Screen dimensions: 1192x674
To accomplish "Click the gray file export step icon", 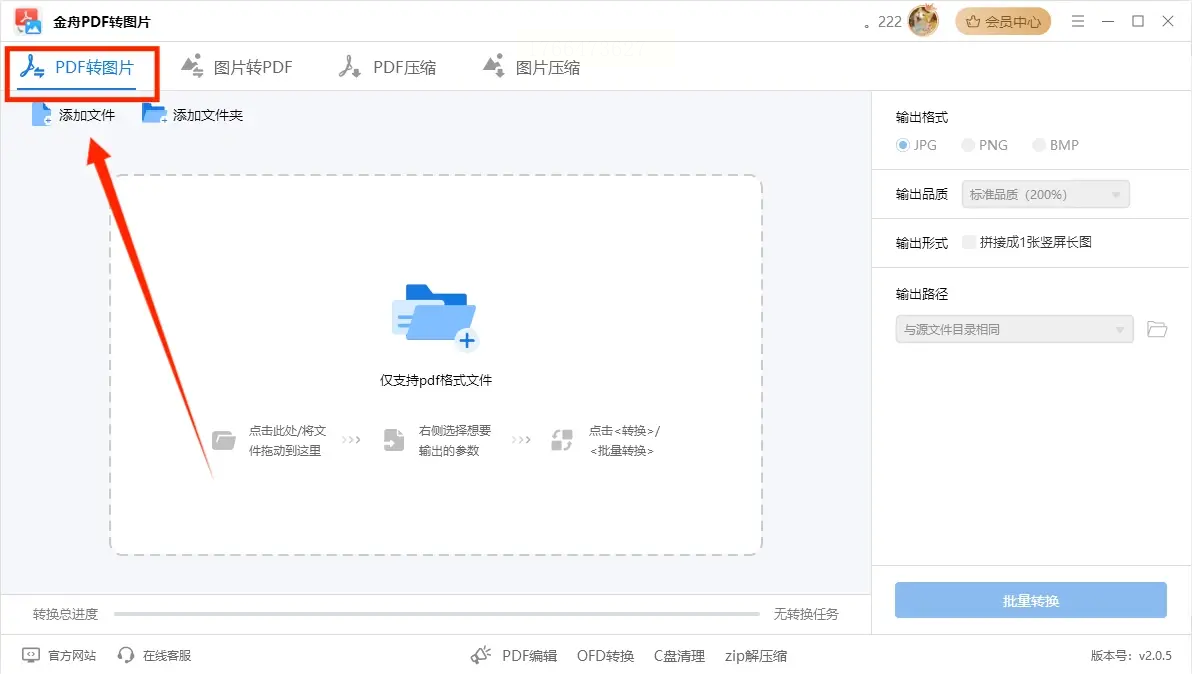I will coord(394,440).
